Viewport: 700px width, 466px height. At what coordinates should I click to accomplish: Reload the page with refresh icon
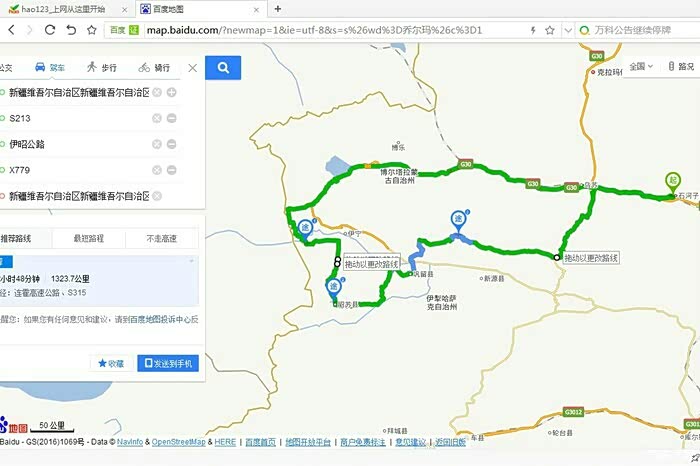pos(50,30)
